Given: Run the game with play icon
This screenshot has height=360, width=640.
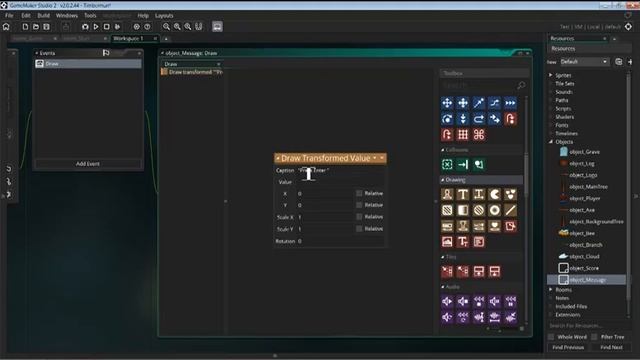Looking at the screenshot, I should coord(96,27).
